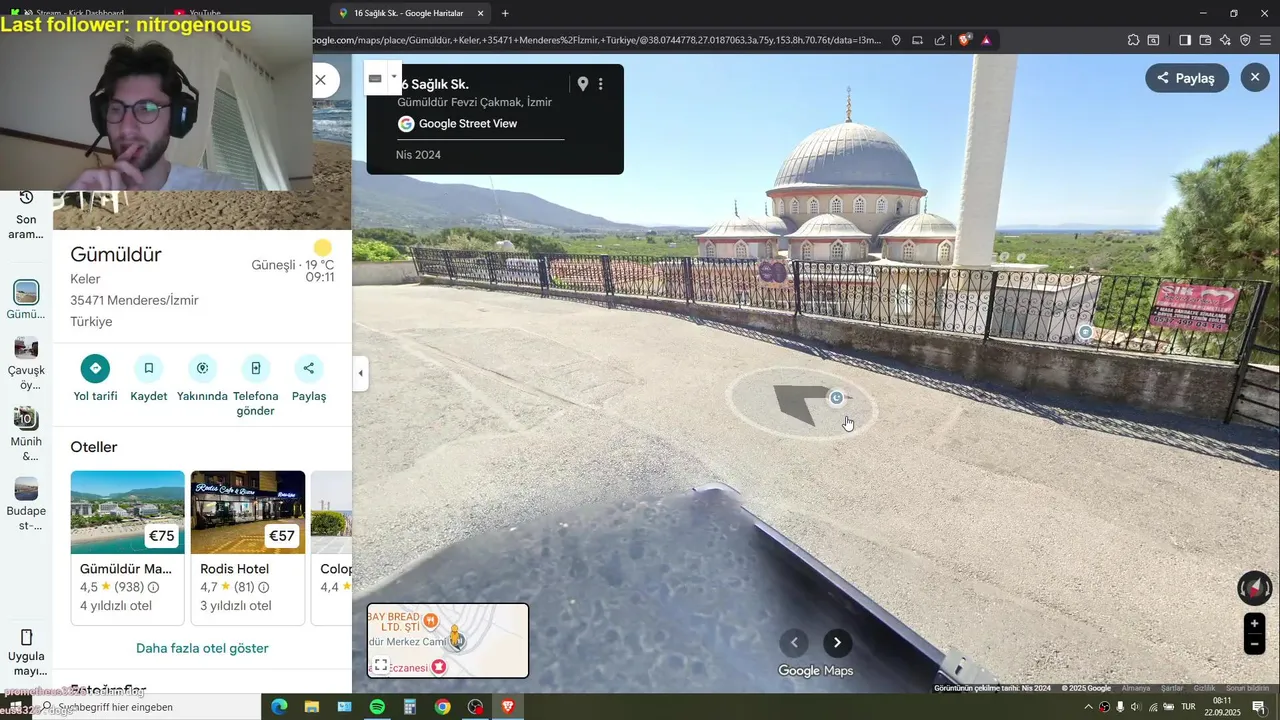Image resolution: width=1280 pixels, height=720 pixels.
Task: Toggle the browser sidebar panel icon
Action: [x=1185, y=40]
